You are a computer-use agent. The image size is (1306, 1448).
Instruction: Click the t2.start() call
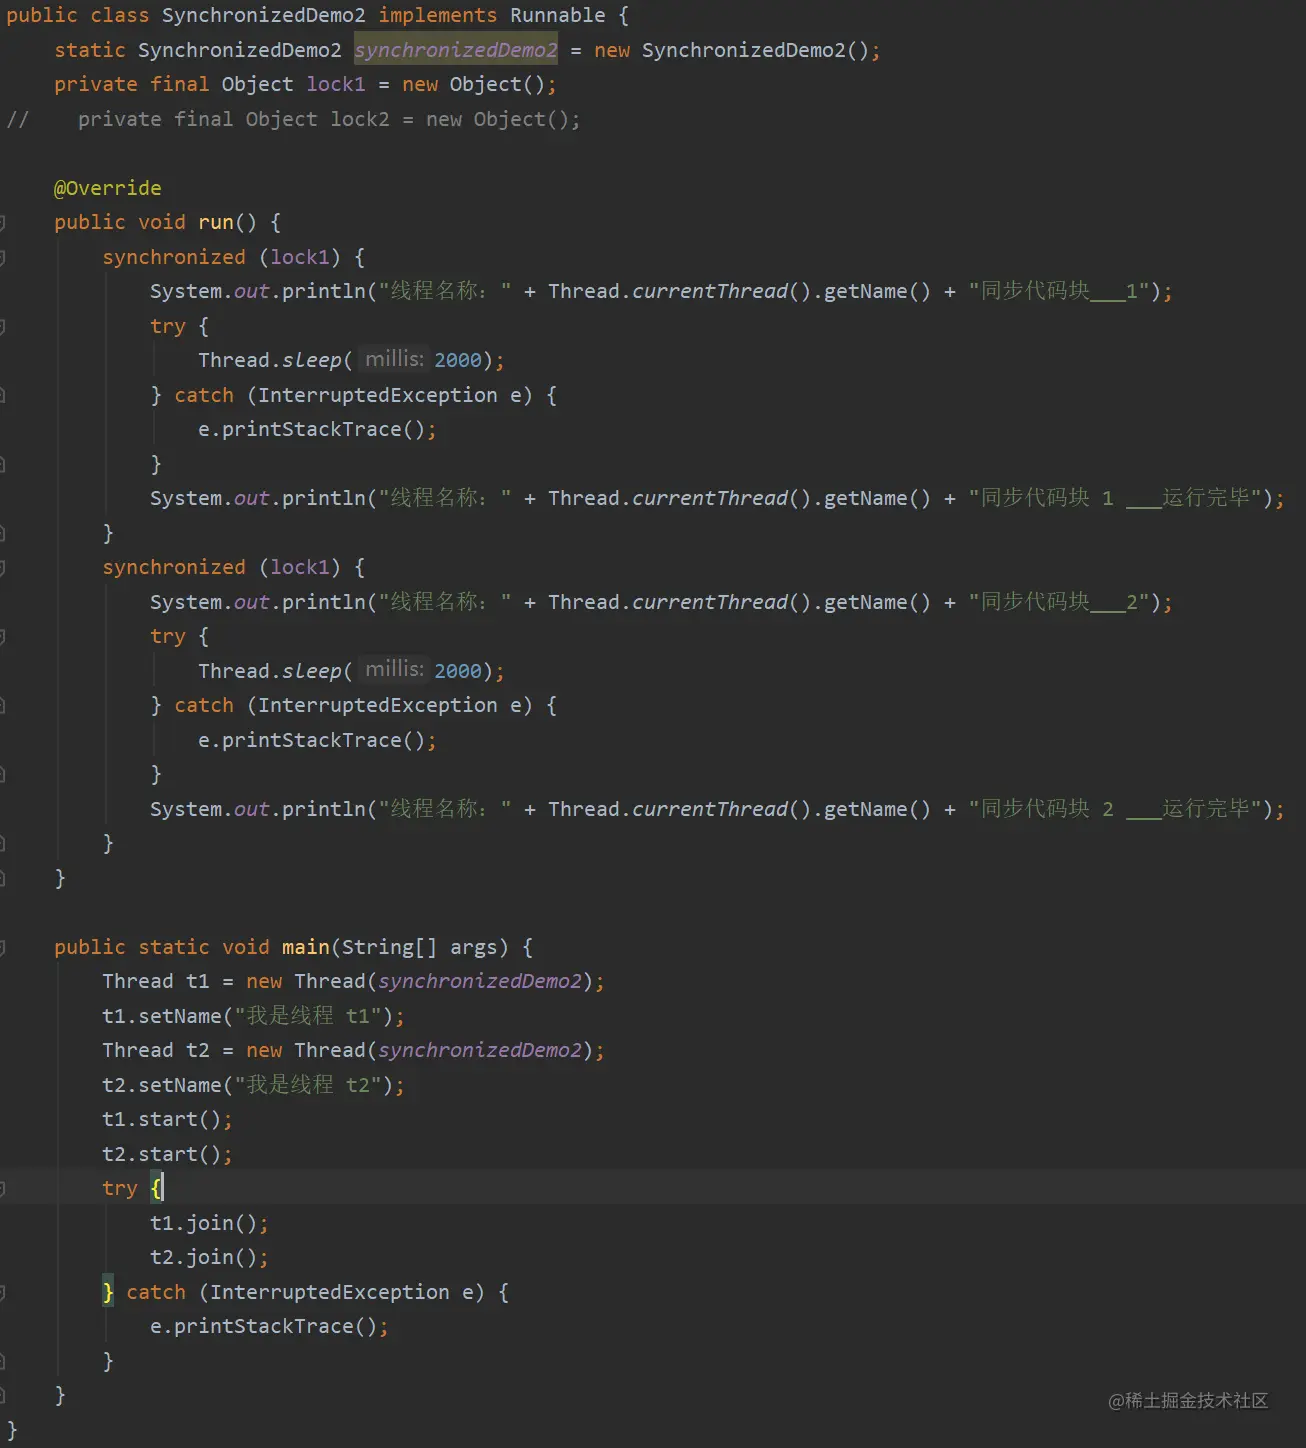point(162,1154)
